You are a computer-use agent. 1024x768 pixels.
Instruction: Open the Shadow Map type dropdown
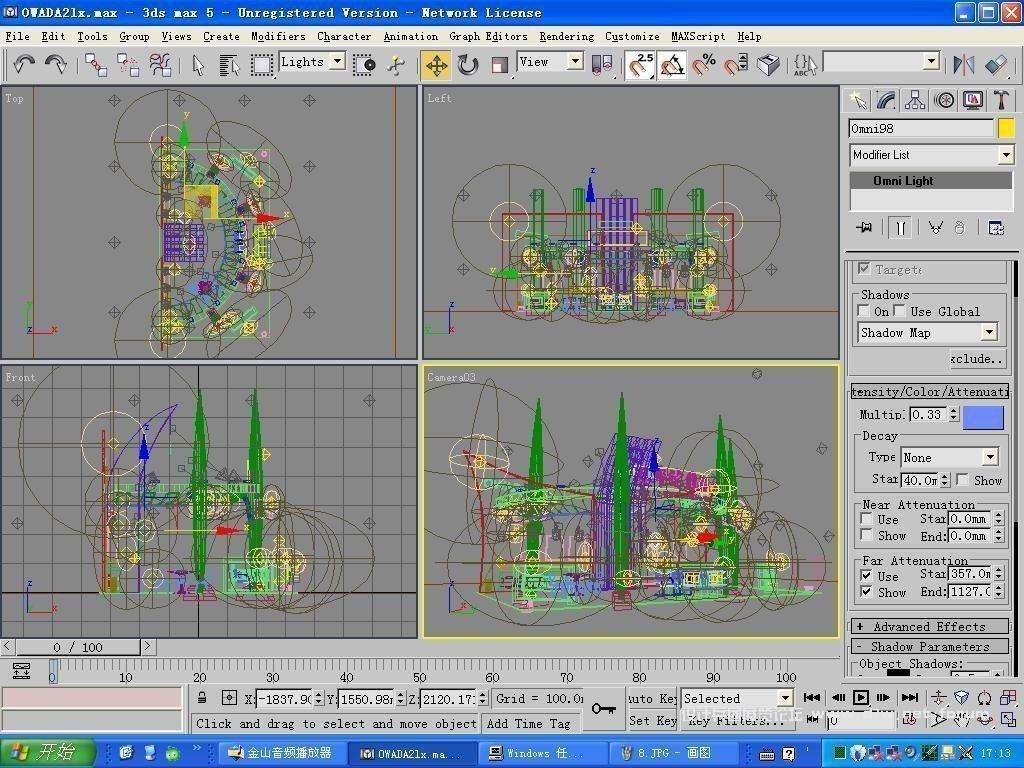tap(989, 332)
